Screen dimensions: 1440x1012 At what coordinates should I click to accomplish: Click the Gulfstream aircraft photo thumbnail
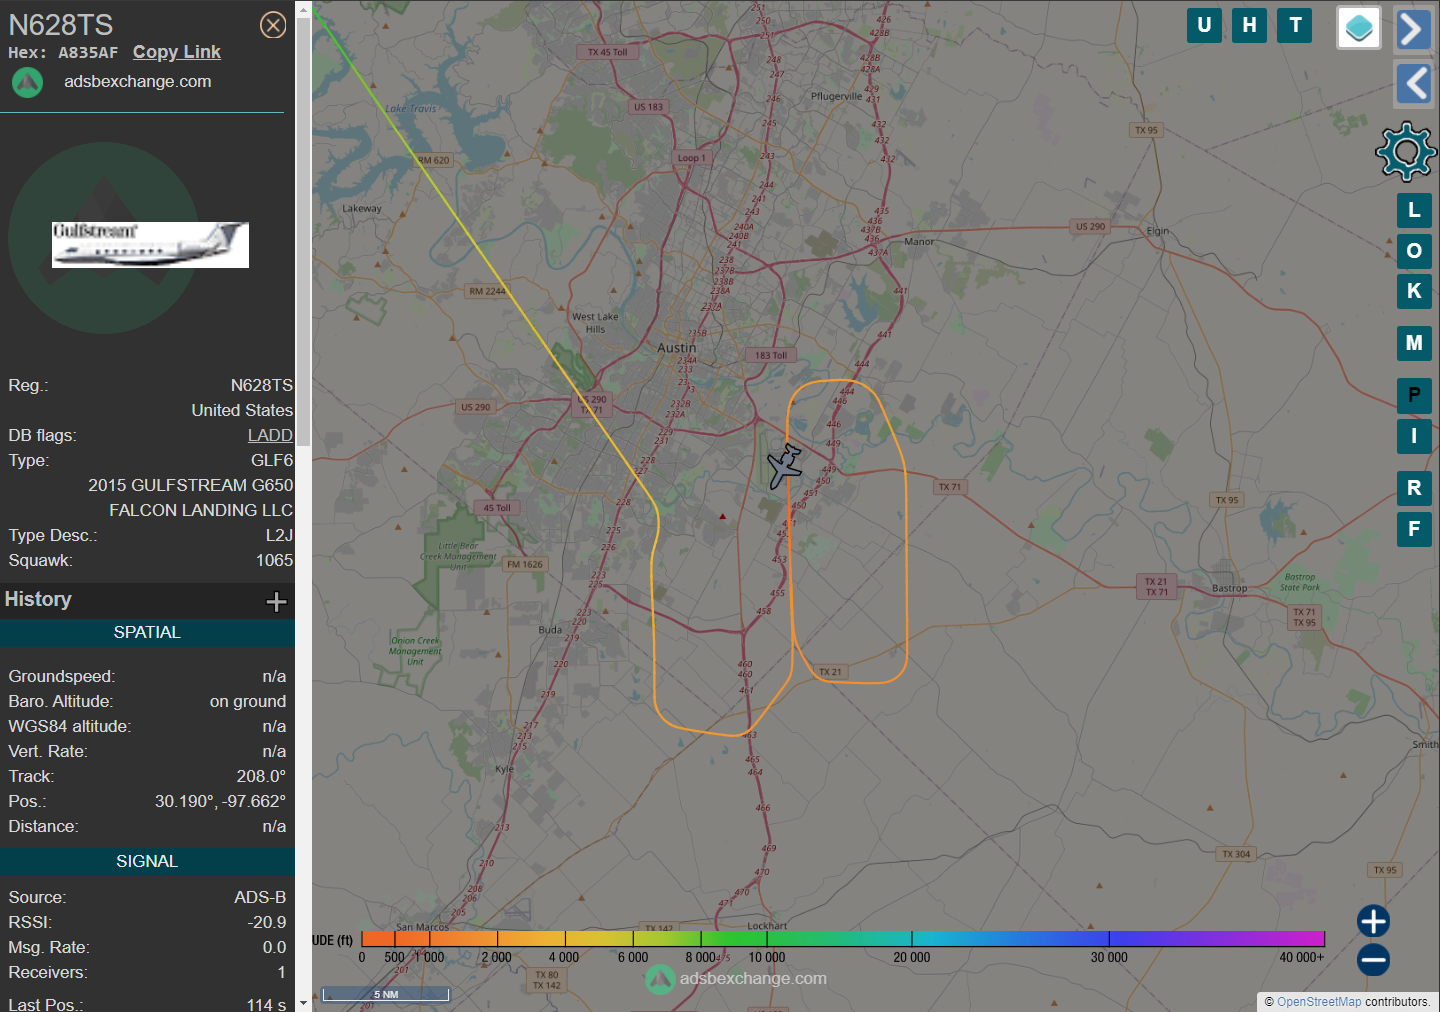150,245
